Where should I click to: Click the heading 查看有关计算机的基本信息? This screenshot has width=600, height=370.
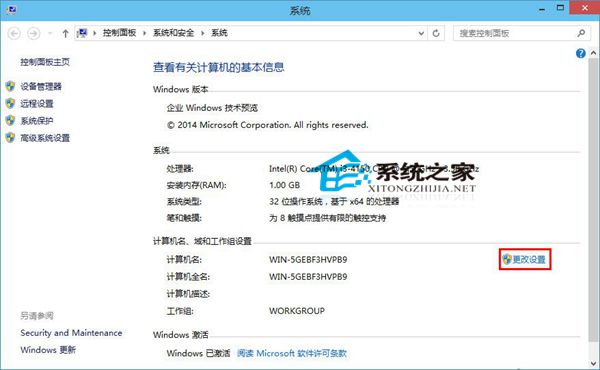pos(219,67)
